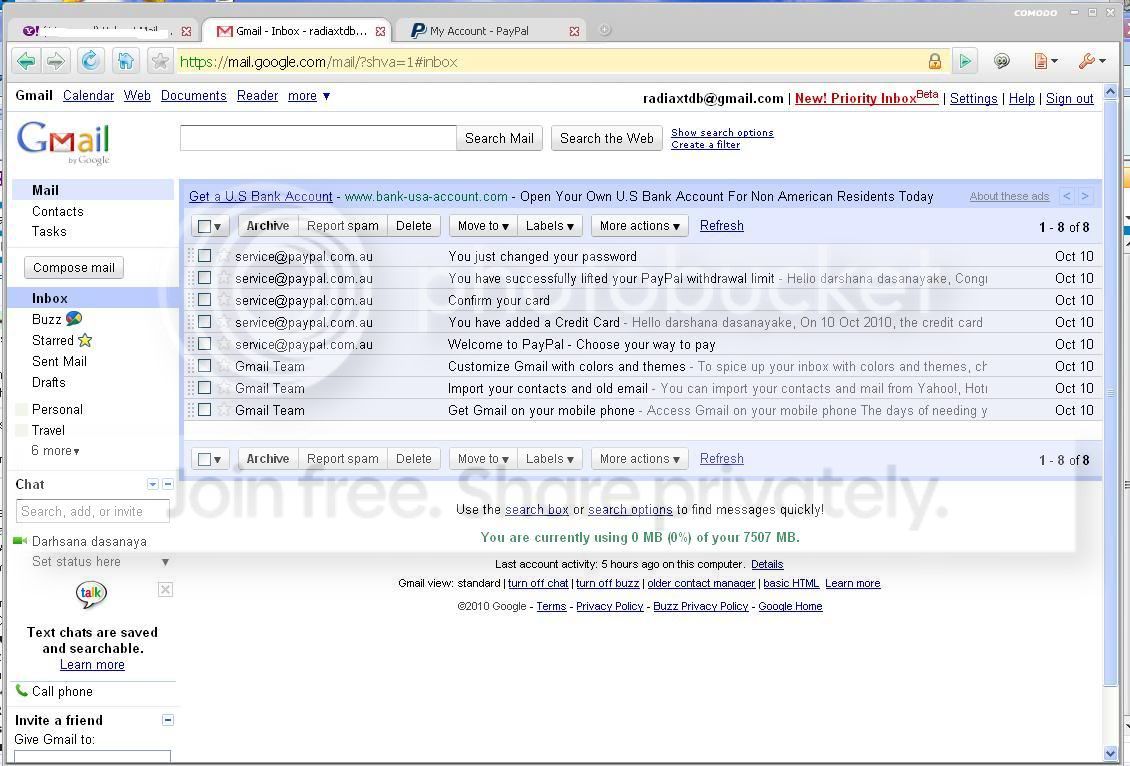Screen dimensions: 1130x766
Task: Dismiss the talk promo with X
Action: coord(165,589)
